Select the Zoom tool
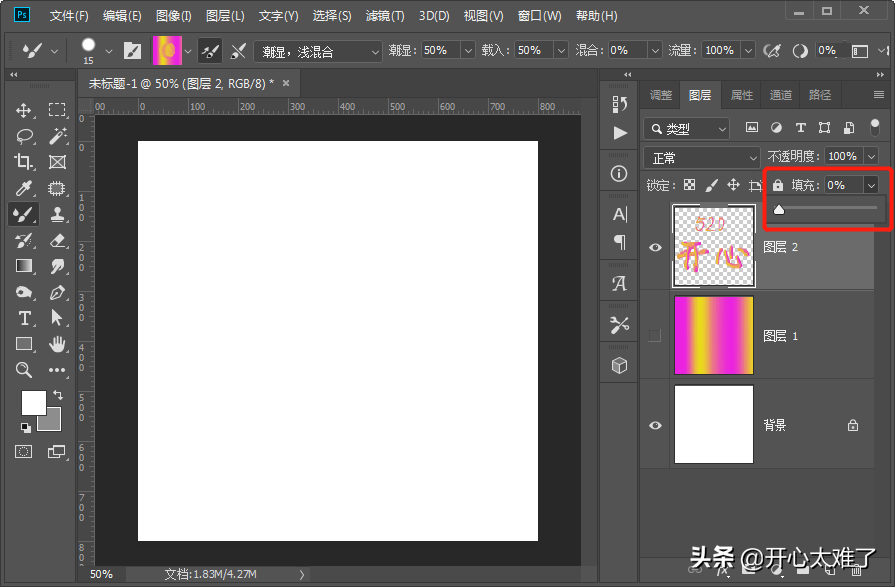Image resolution: width=895 pixels, height=587 pixels. [x=24, y=371]
